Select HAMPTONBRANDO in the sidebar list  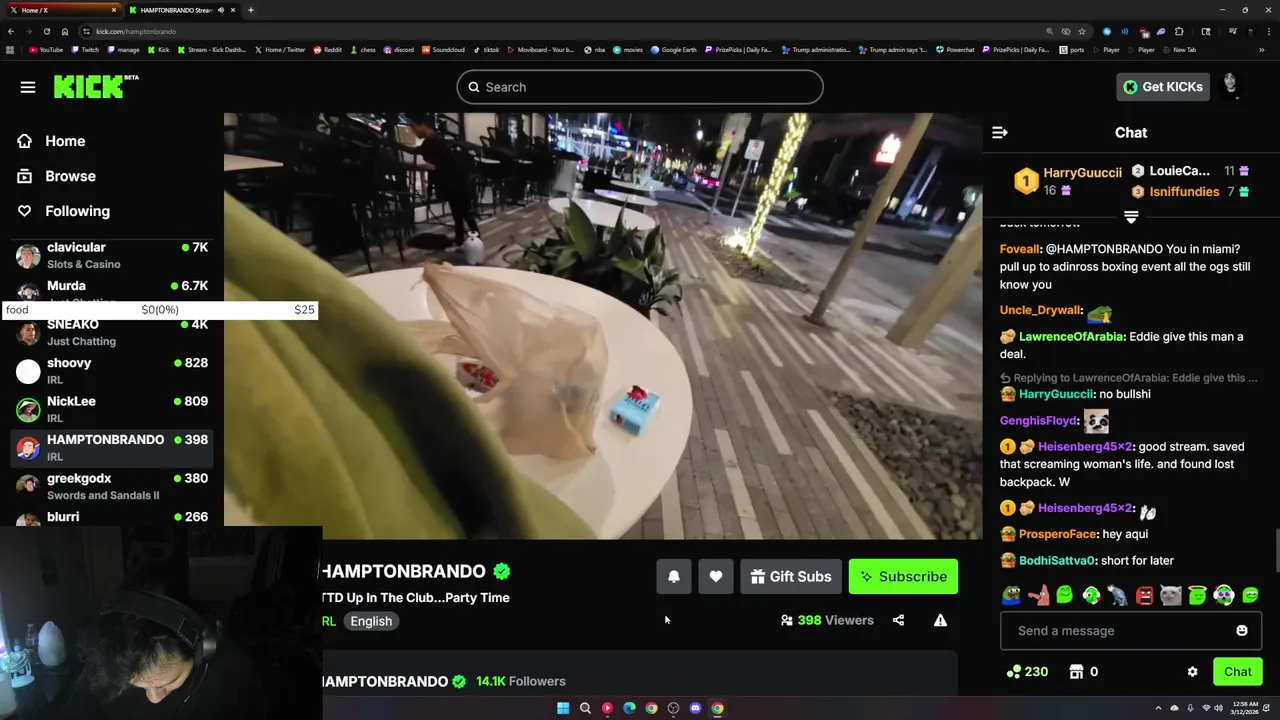(x=112, y=447)
